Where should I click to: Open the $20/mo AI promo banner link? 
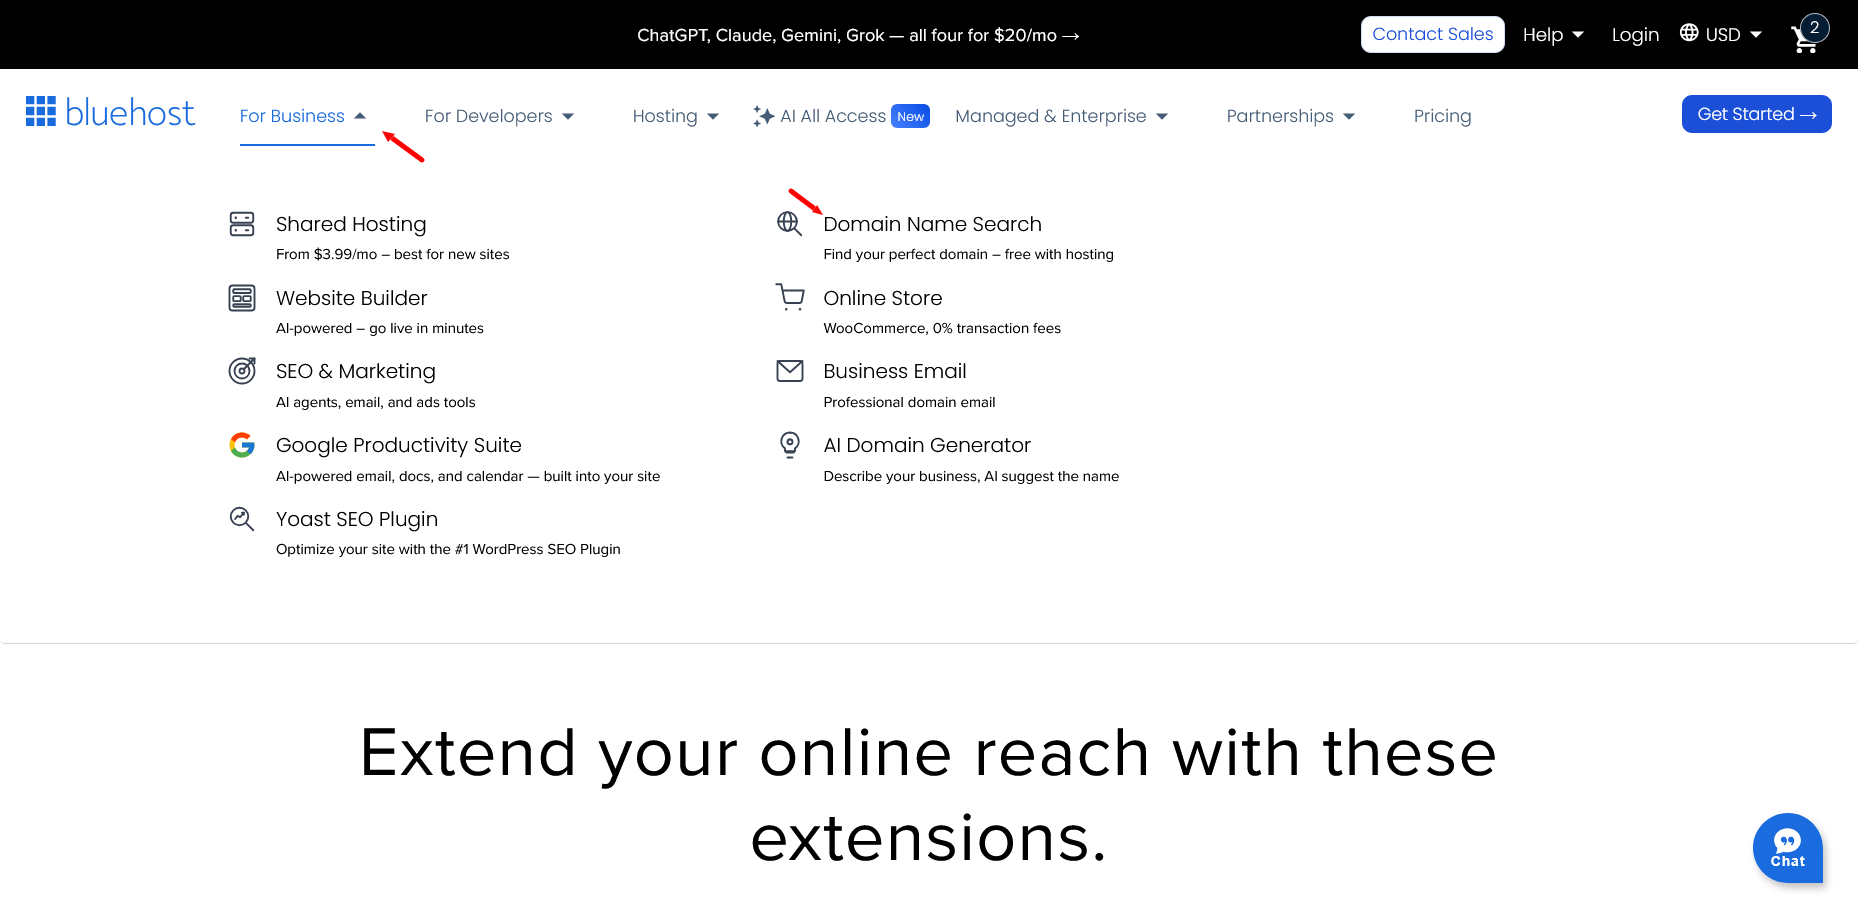(x=858, y=35)
